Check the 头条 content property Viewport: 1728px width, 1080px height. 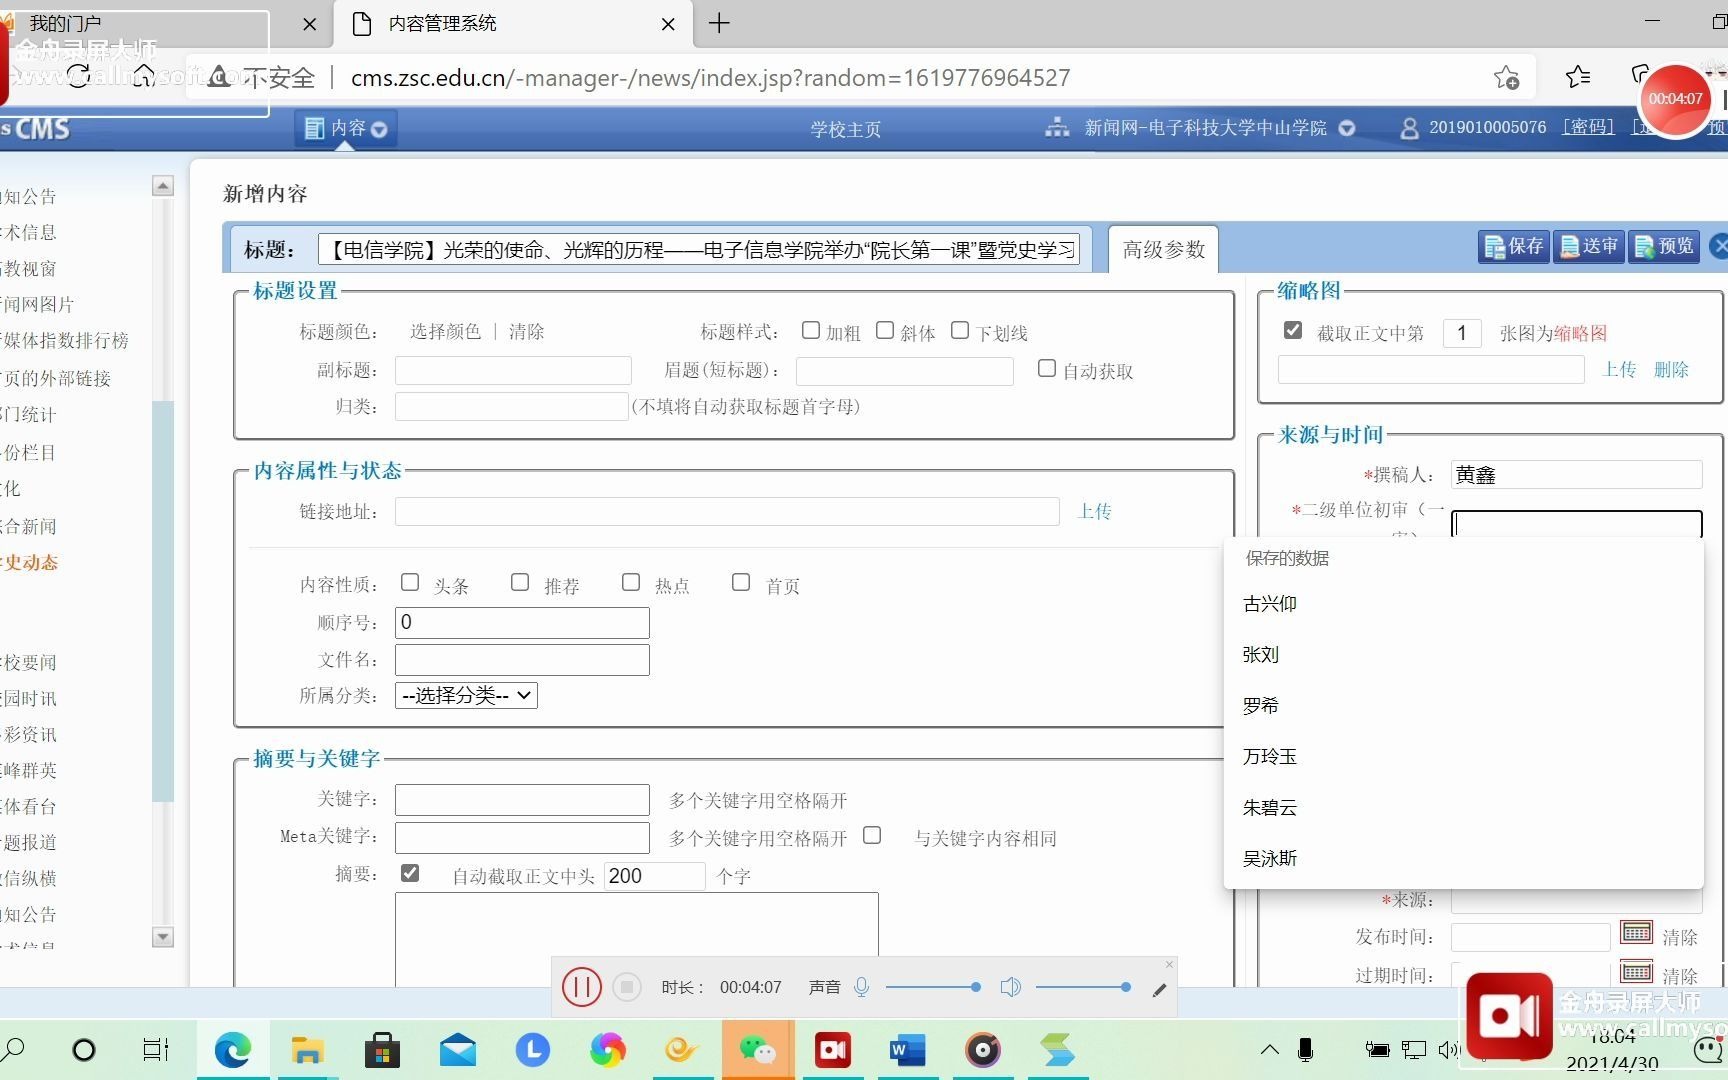(x=410, y=582)
